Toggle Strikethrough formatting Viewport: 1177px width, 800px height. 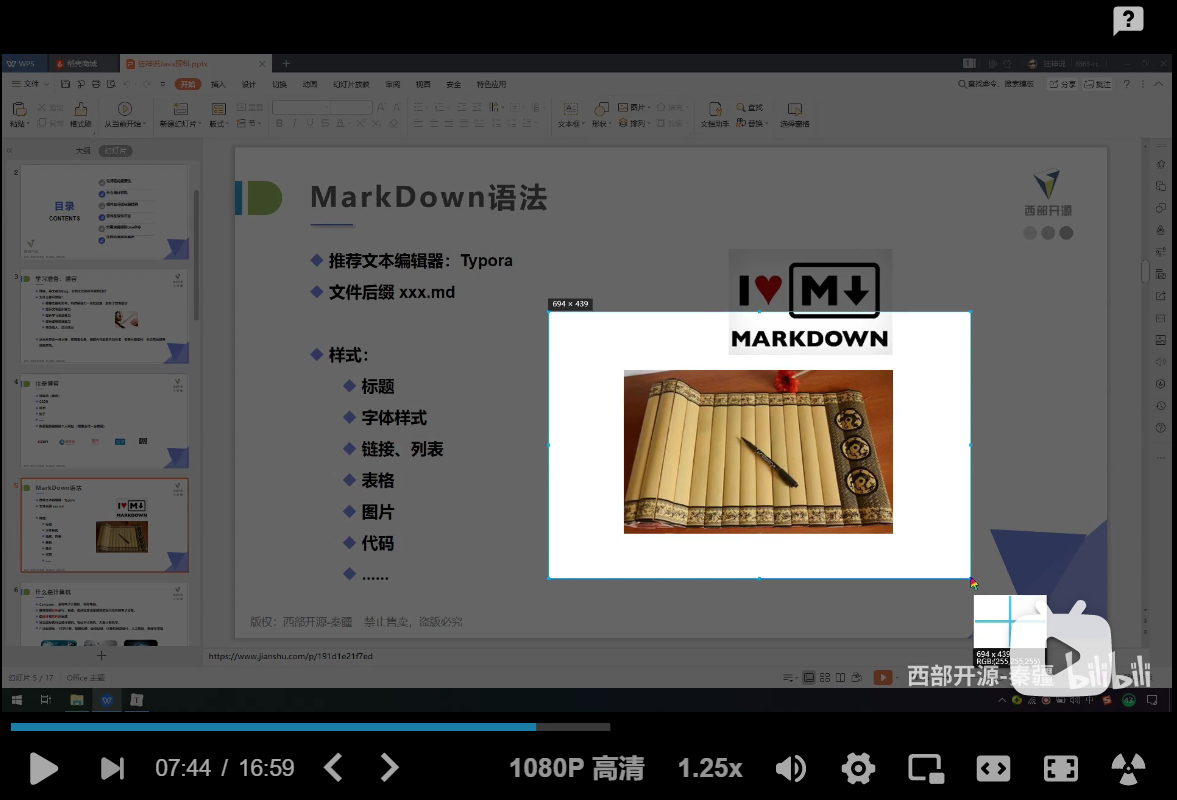(325, 123)
